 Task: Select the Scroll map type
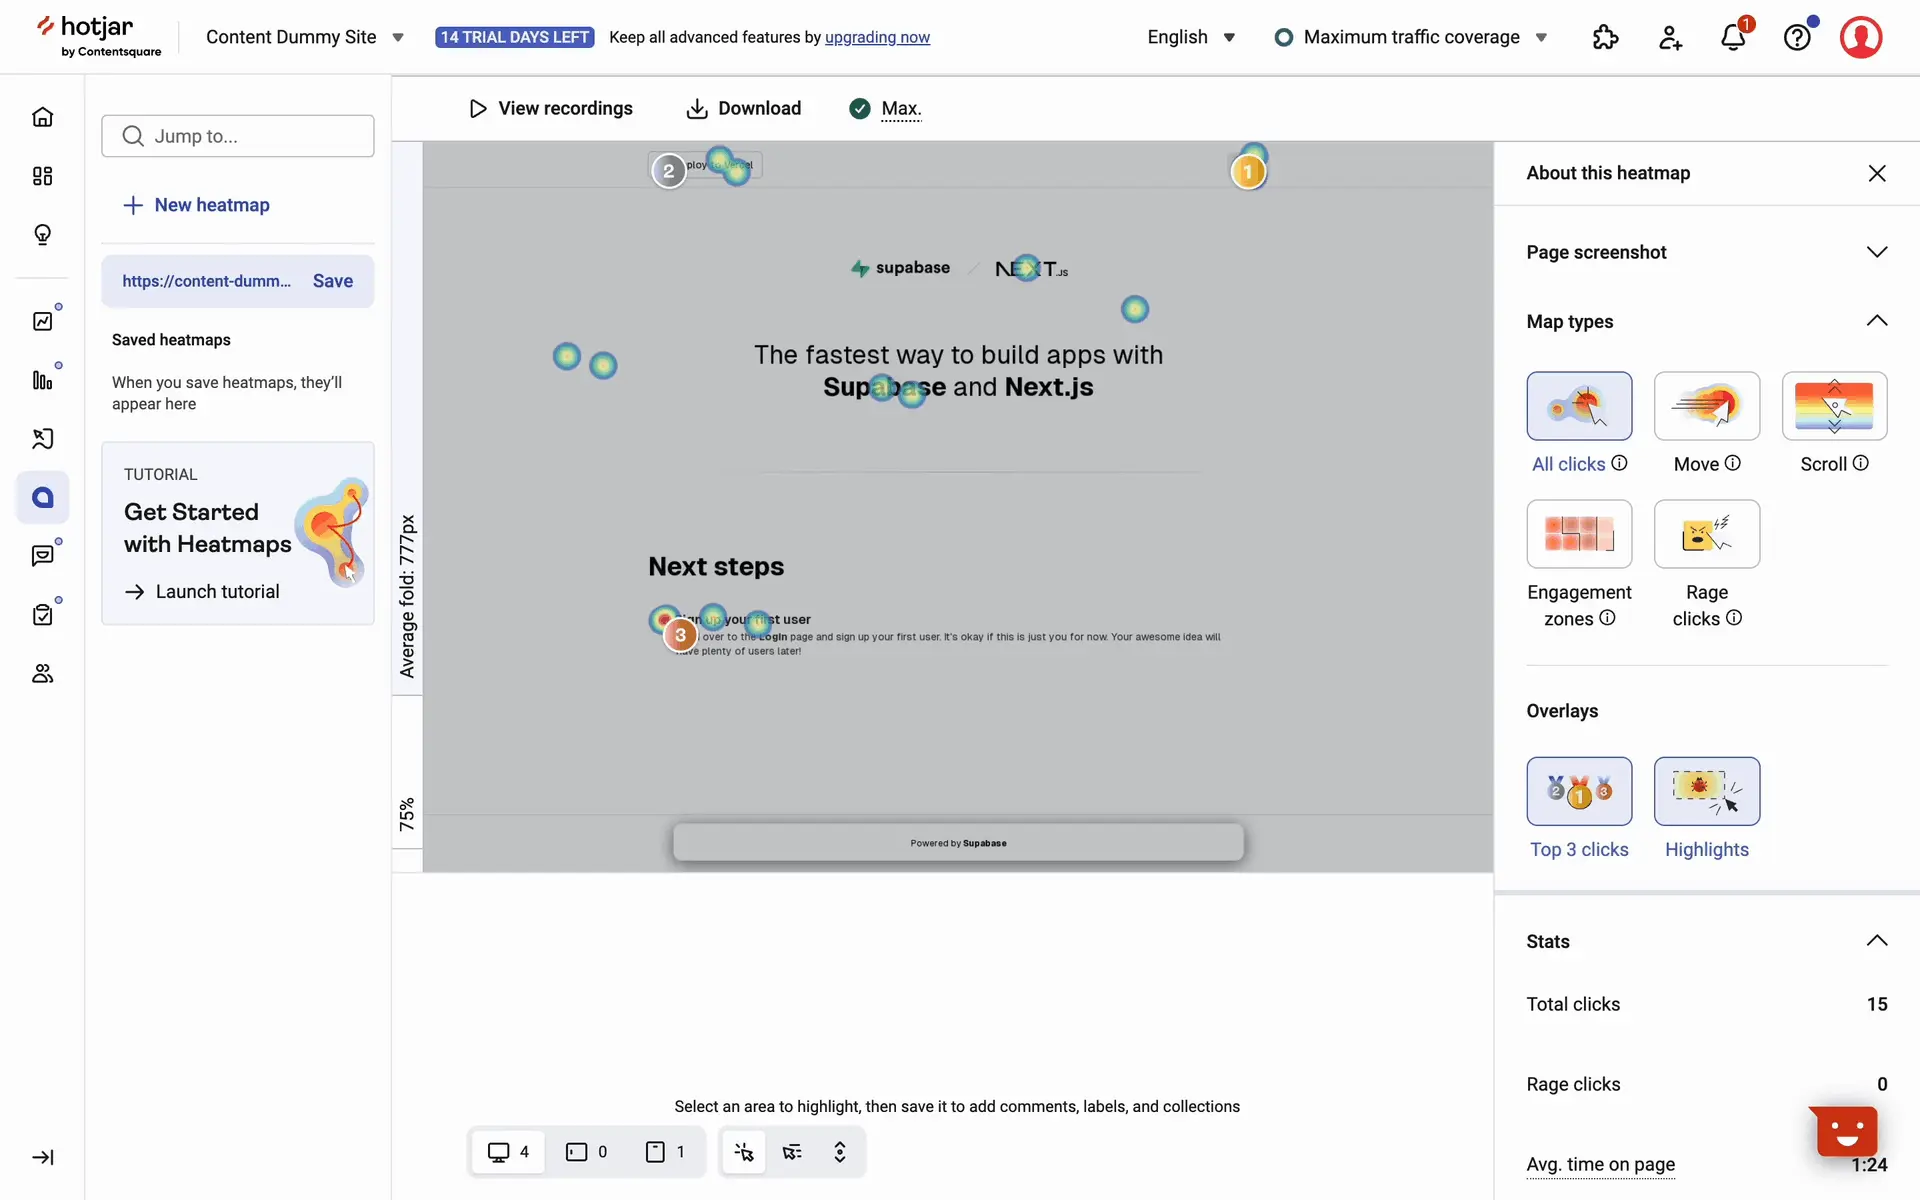(x=1833, y=406)
